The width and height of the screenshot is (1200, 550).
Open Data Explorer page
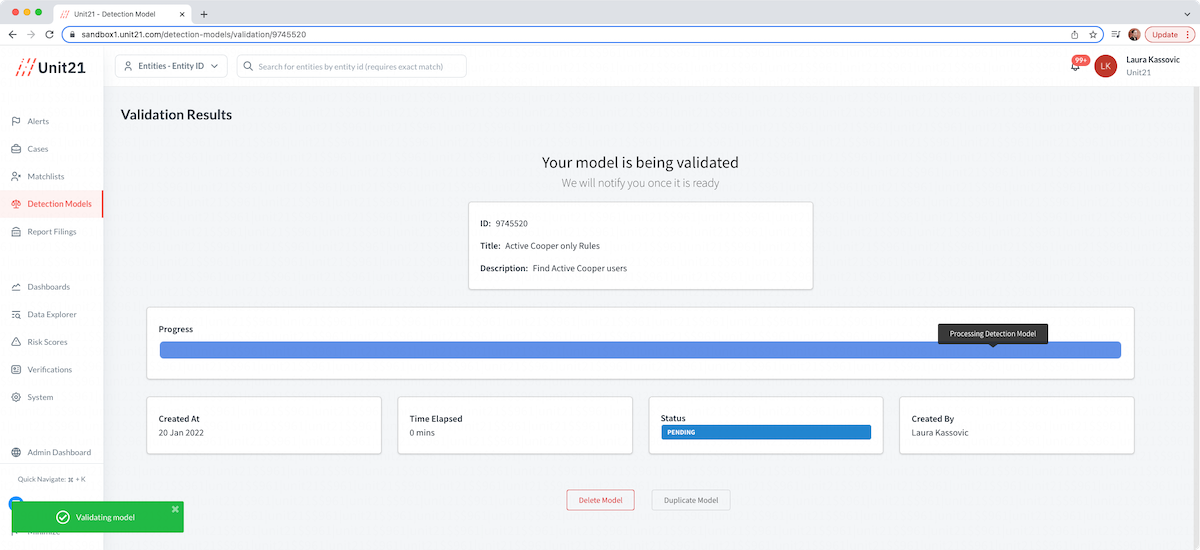point(52,314)
